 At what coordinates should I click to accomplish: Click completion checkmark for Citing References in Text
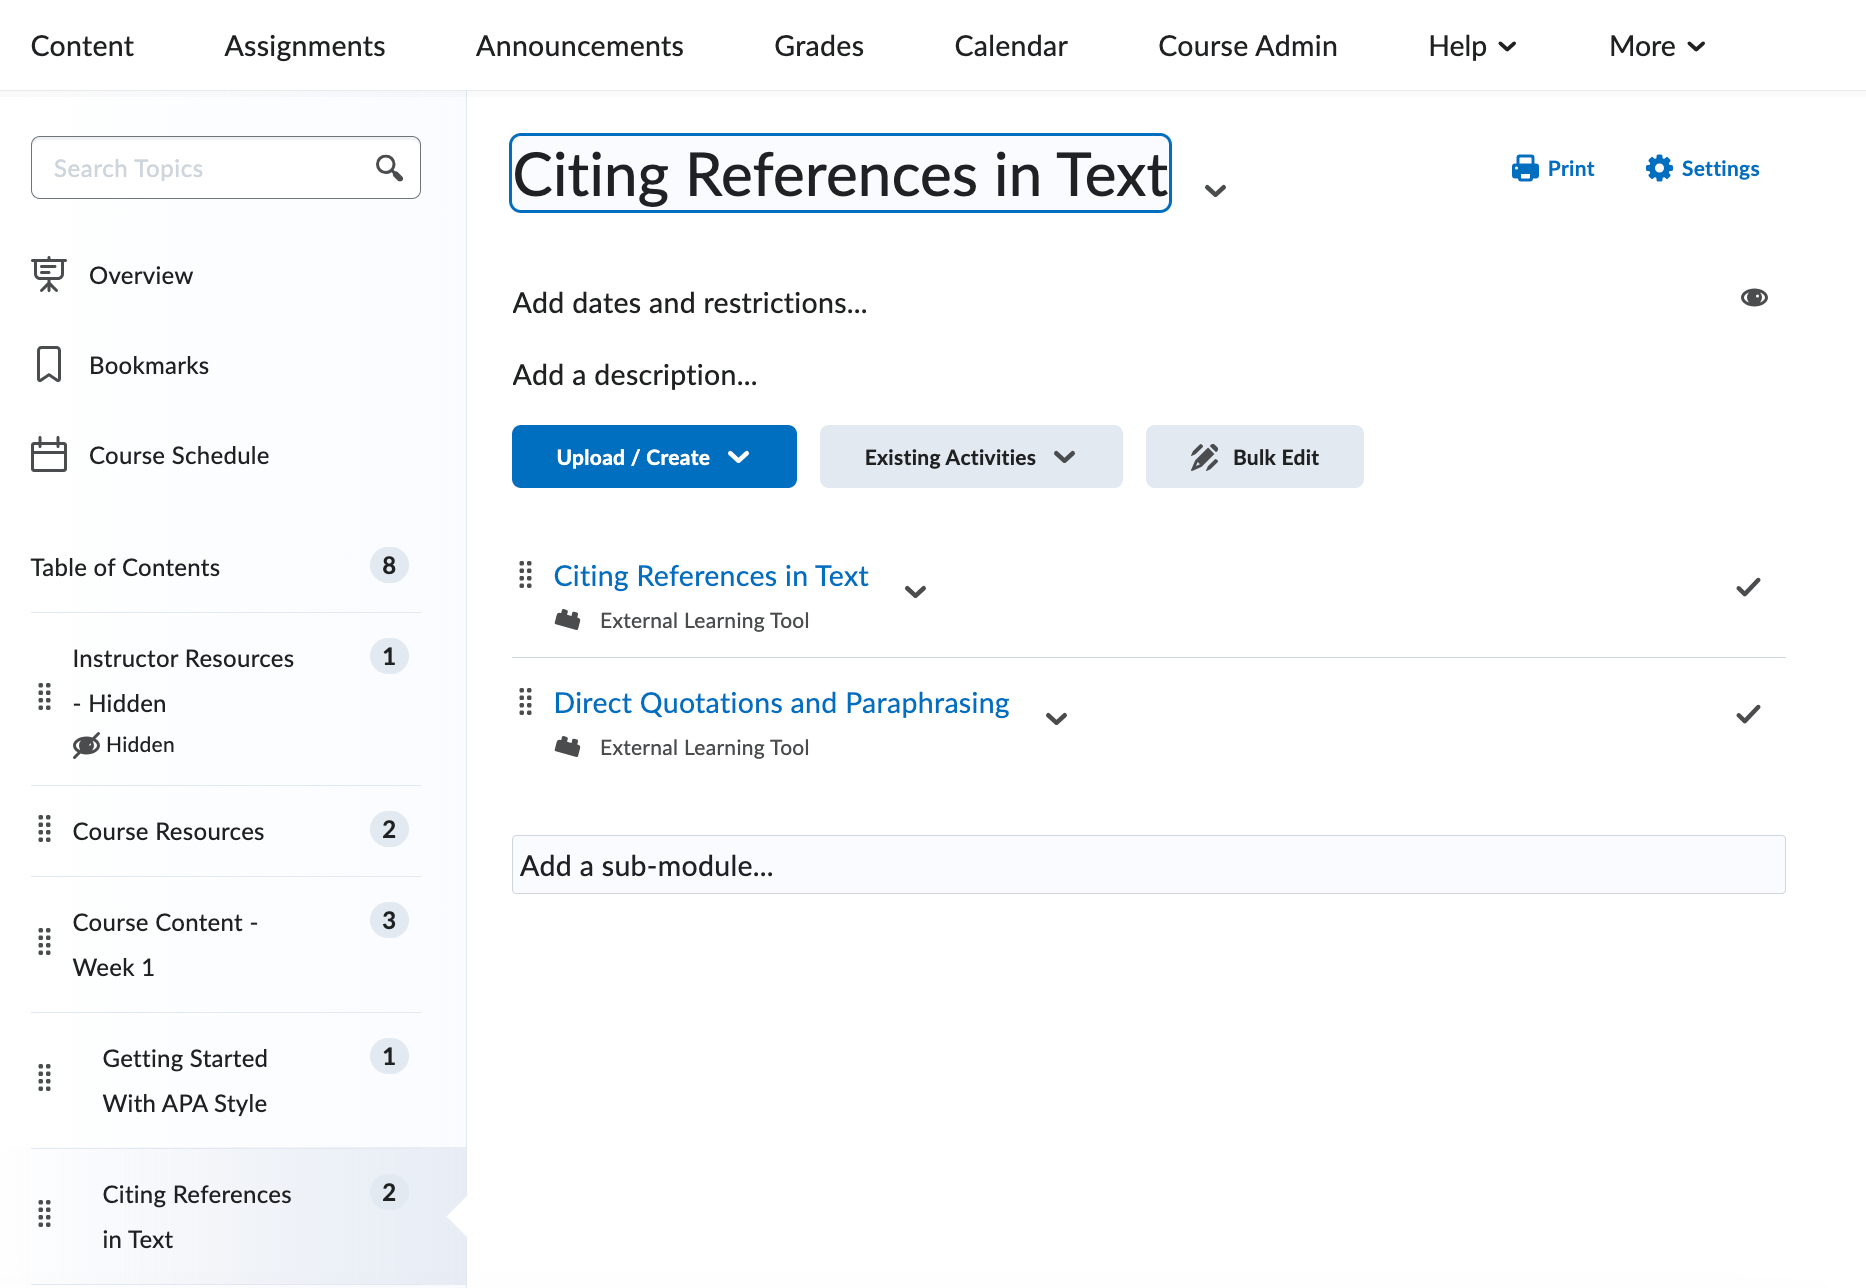1748,587
